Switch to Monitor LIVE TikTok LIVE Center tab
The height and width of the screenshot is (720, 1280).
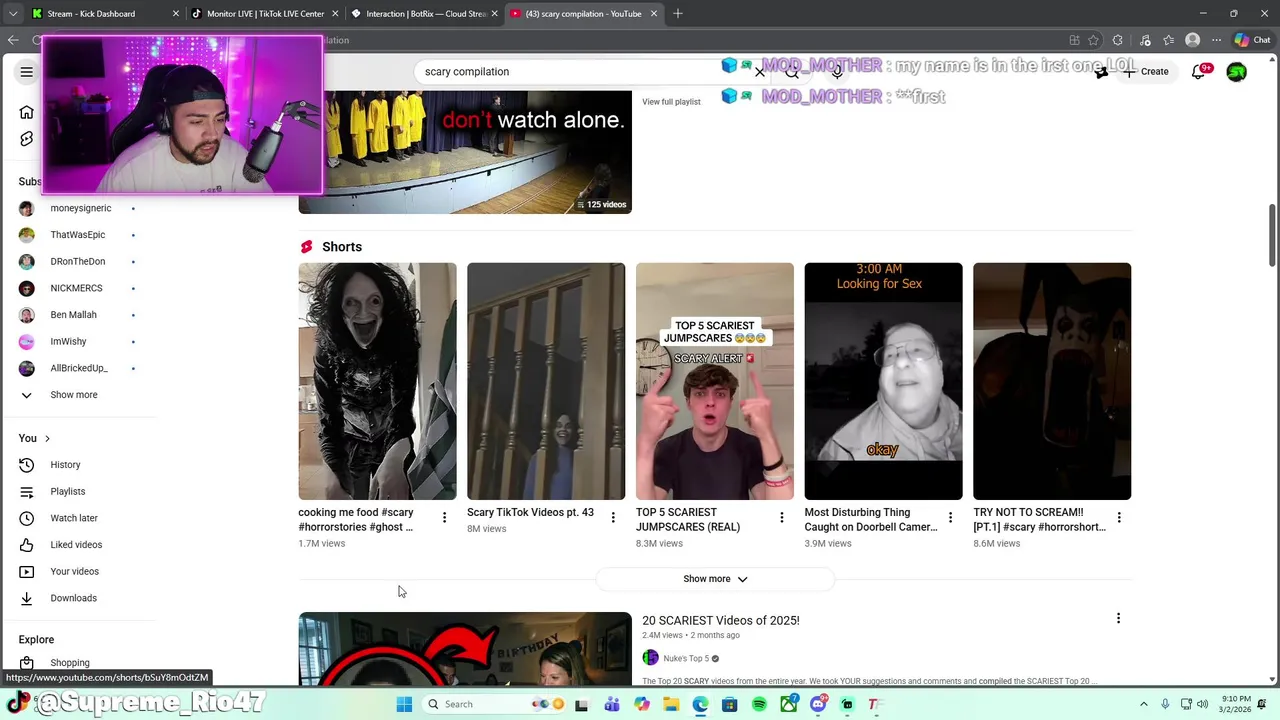264,14
